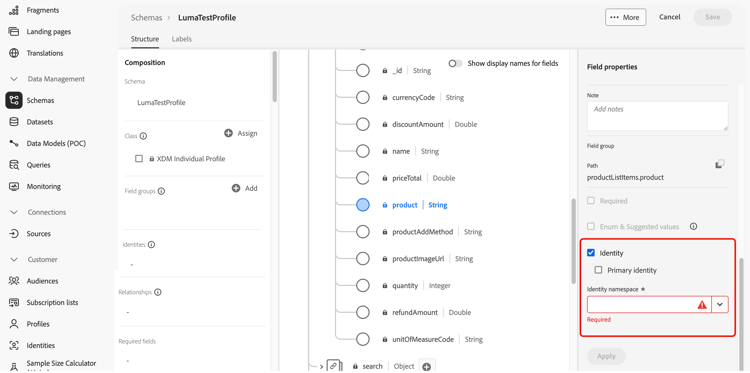Click the Add notes text field
Viewport: 750px width, 373px height.
(658, 116)
